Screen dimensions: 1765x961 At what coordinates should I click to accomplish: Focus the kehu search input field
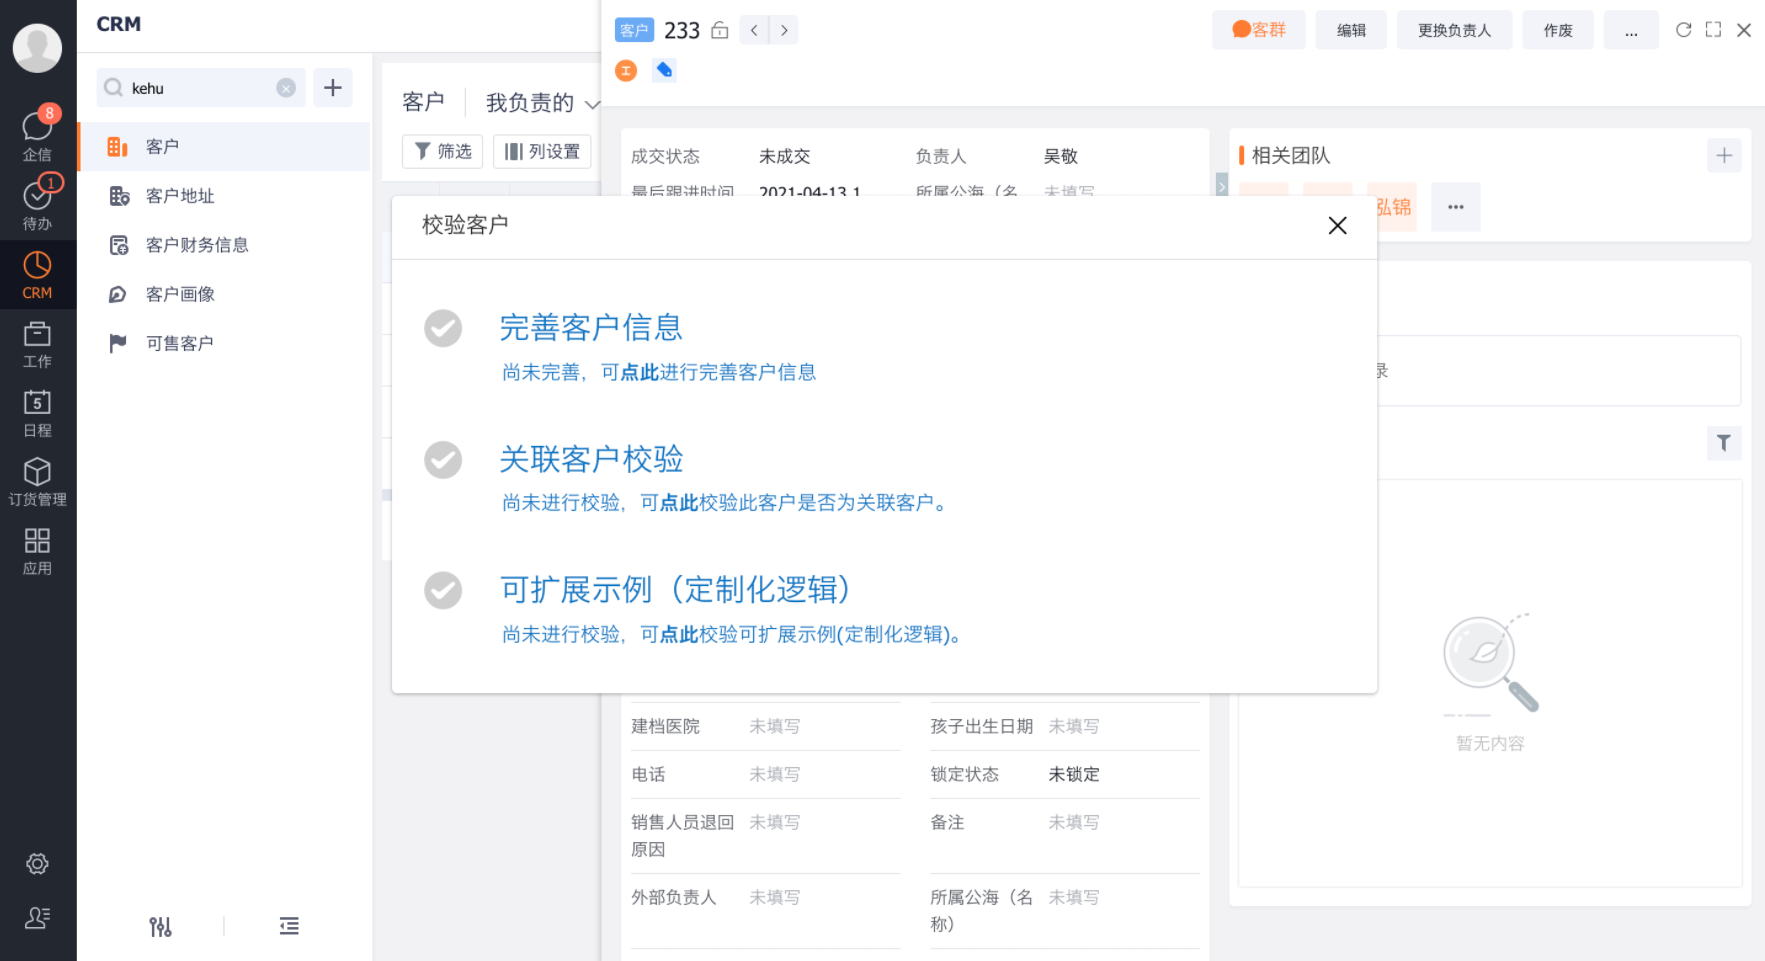200,88
